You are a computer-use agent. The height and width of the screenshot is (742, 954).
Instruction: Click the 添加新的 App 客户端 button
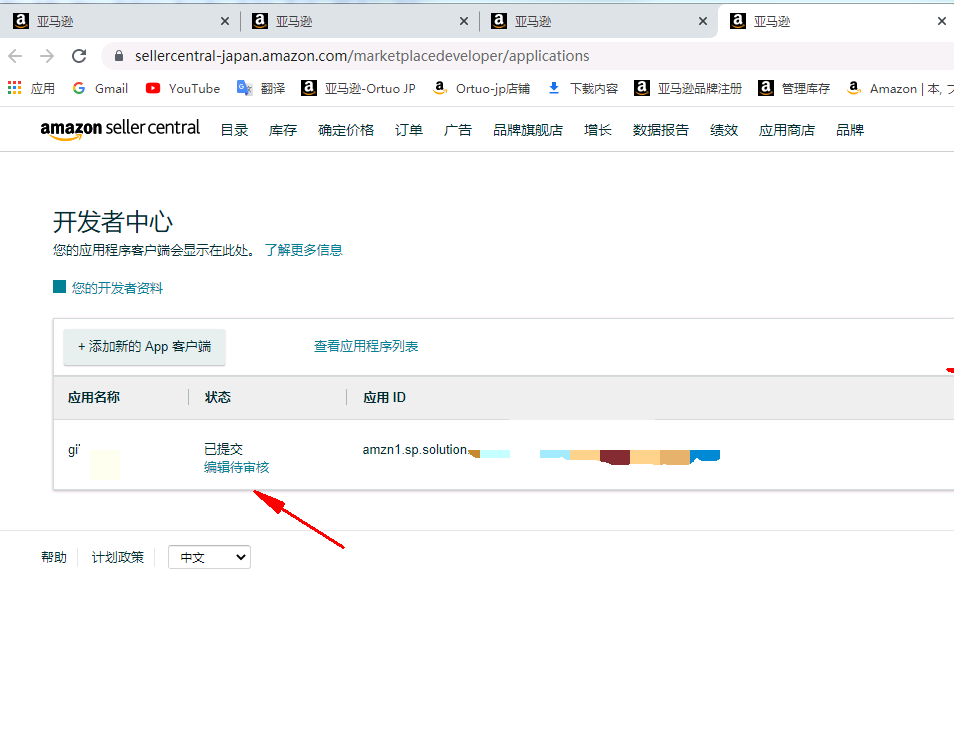pos(143,347)
